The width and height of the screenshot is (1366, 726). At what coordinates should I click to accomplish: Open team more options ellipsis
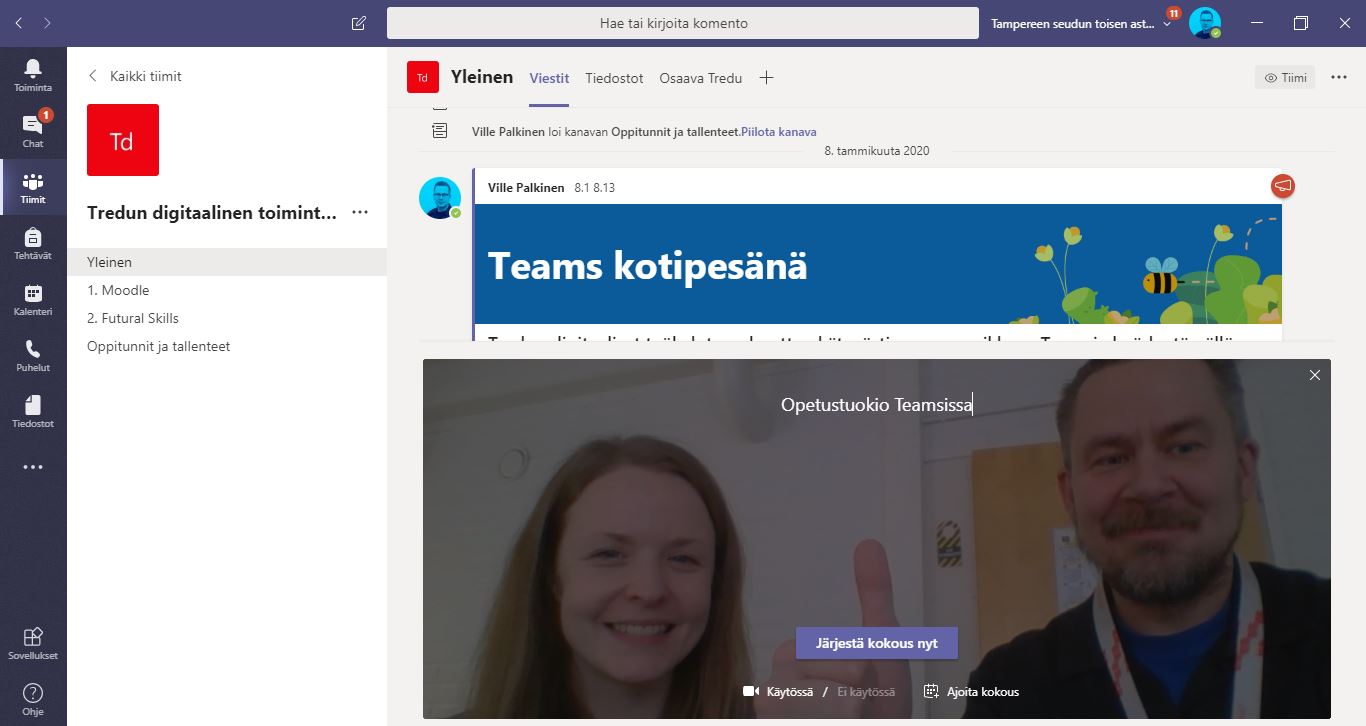point(361,212)
